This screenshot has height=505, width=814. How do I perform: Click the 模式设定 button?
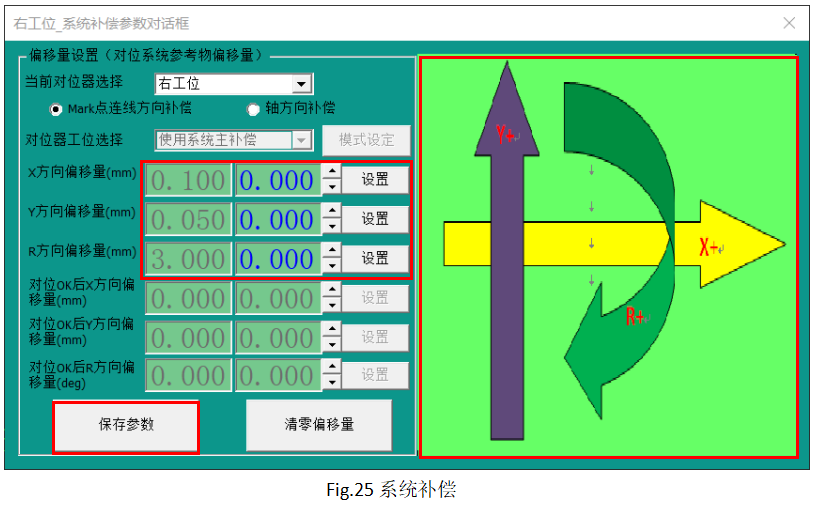point(366,140)
